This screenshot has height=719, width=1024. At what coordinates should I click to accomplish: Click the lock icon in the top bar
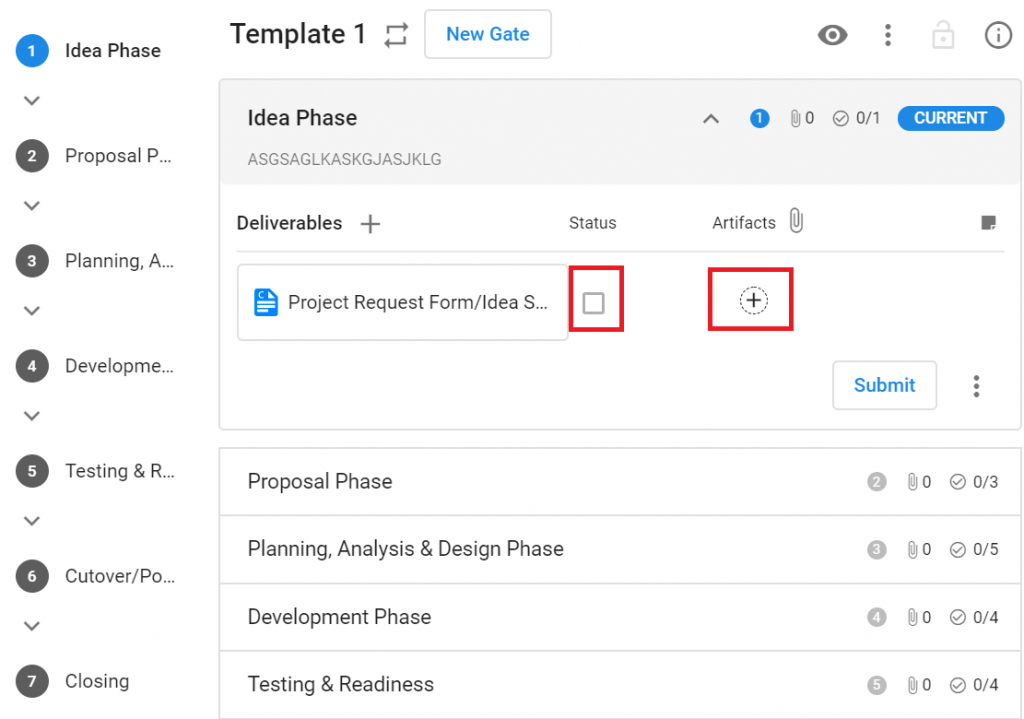(x=942, y=34)
